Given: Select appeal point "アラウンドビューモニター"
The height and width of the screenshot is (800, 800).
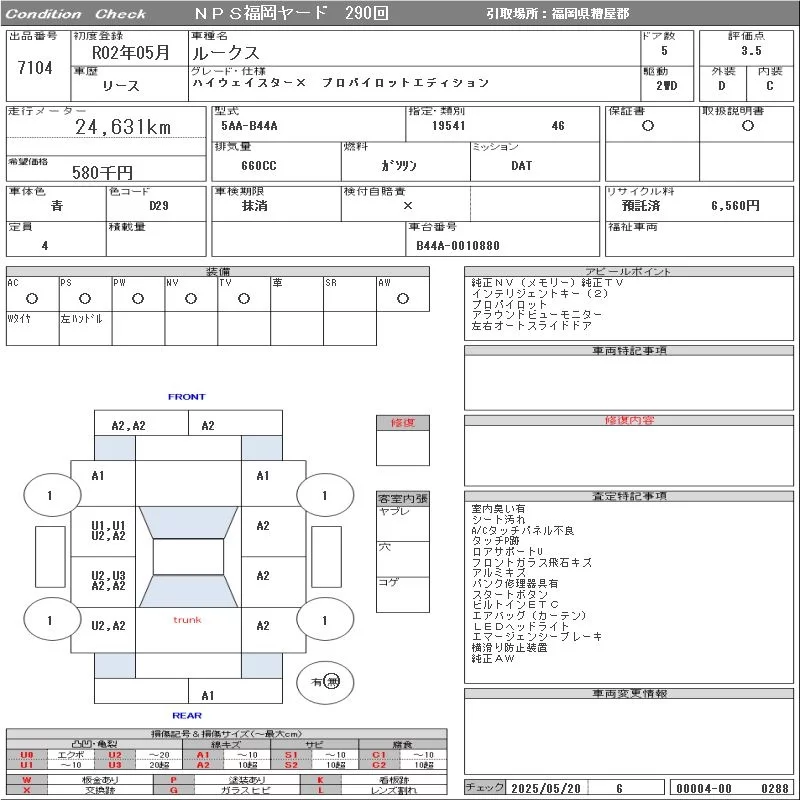Looking at the screenshot, I should point(537,315).
